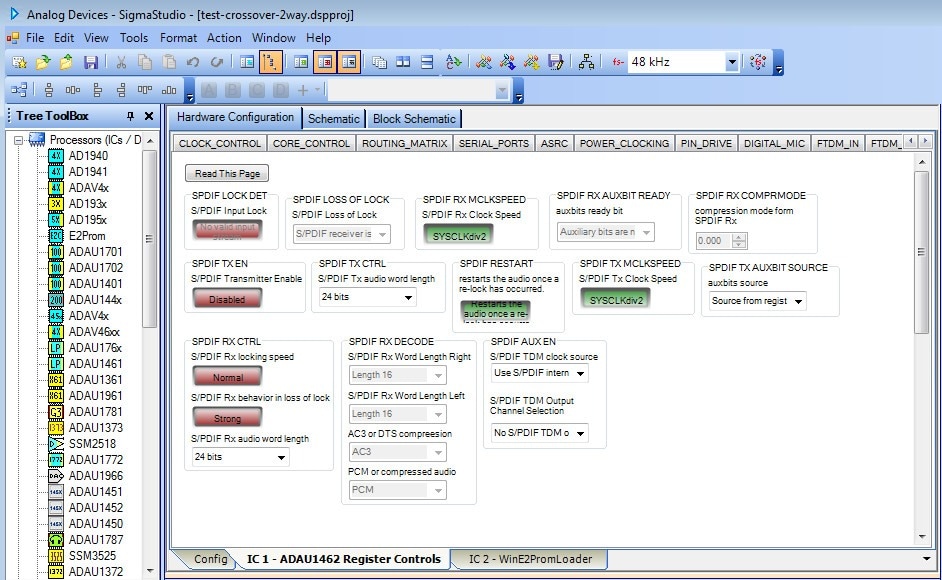Screen dimensions: 942x580
Task: Open the Action menu
Action: [x=224, y=38]
